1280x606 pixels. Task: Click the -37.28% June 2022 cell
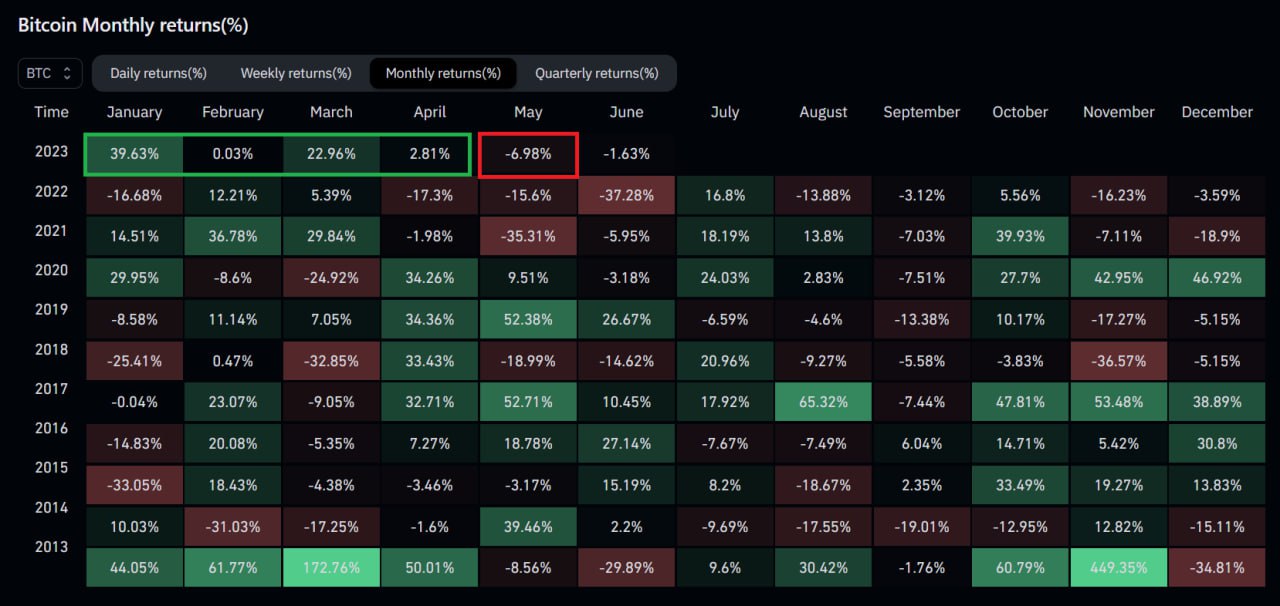(x=626, y=195)
